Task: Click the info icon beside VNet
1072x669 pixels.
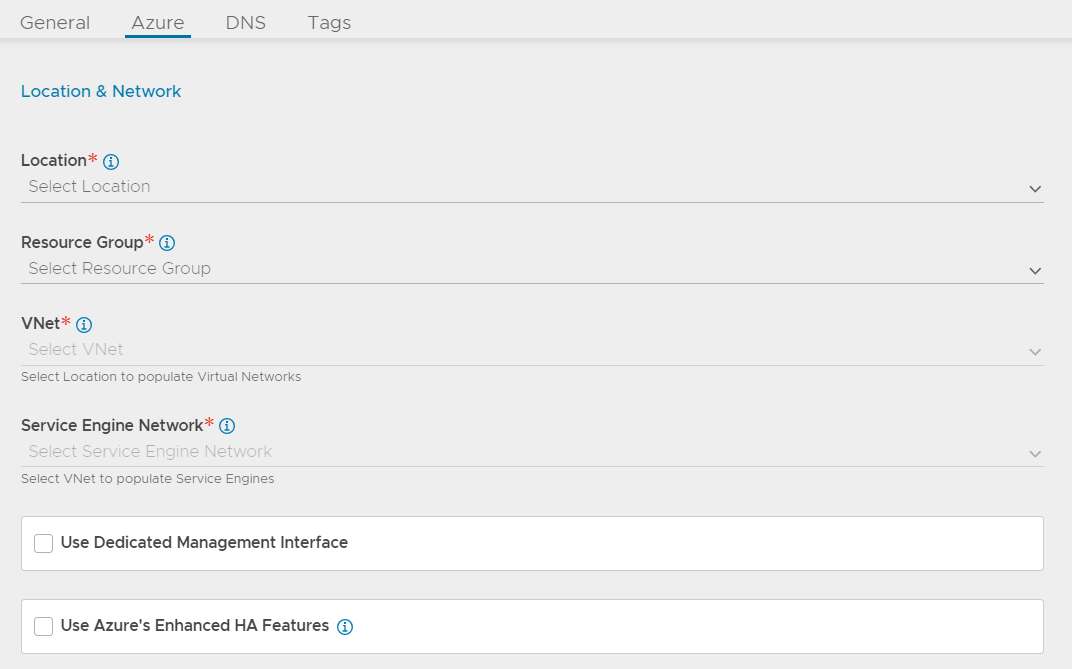Action: pos(84,325)
